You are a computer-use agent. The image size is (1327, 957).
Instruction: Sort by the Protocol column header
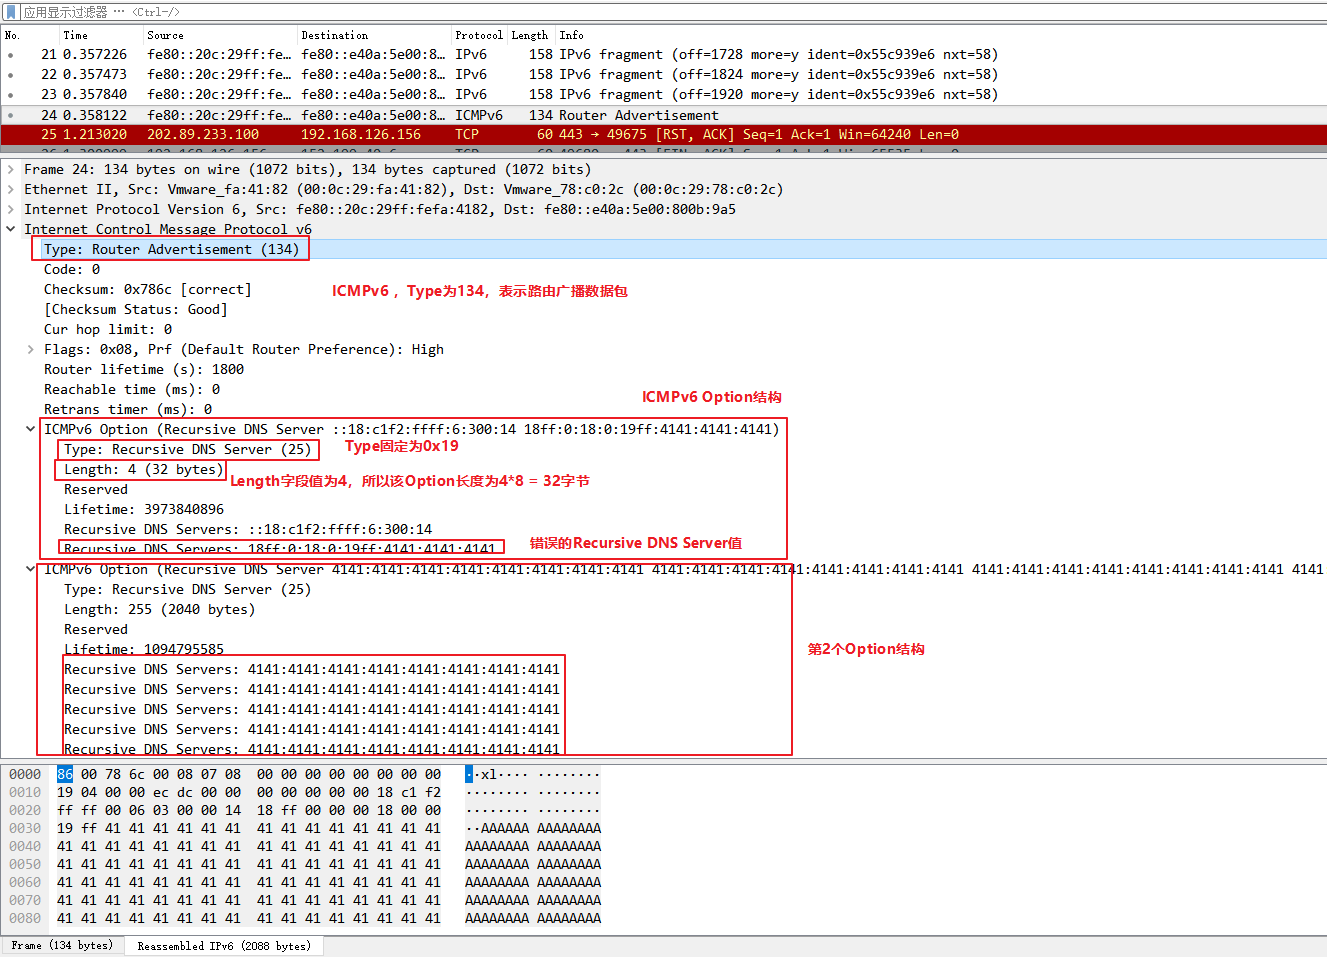(479, 35)
